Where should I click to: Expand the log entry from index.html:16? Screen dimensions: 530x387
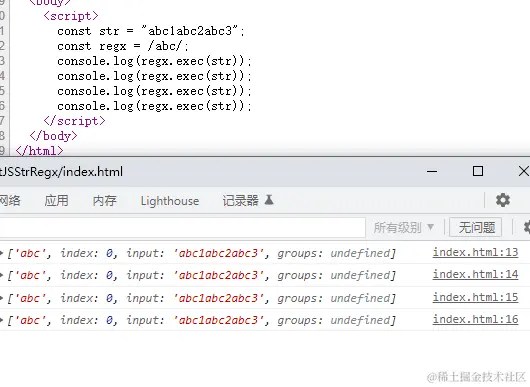pyautogui.click(x=2, y=320)
